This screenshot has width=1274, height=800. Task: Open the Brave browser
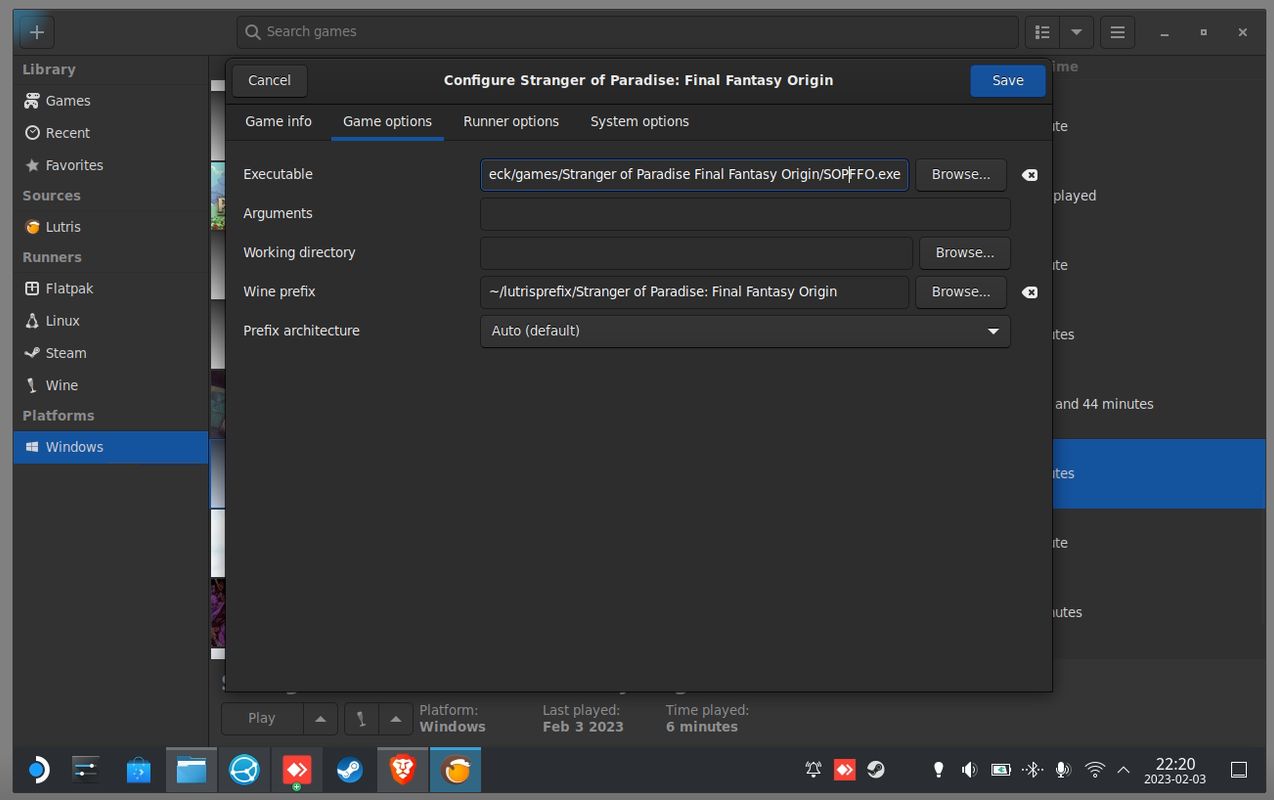click(x=402, y=770)
